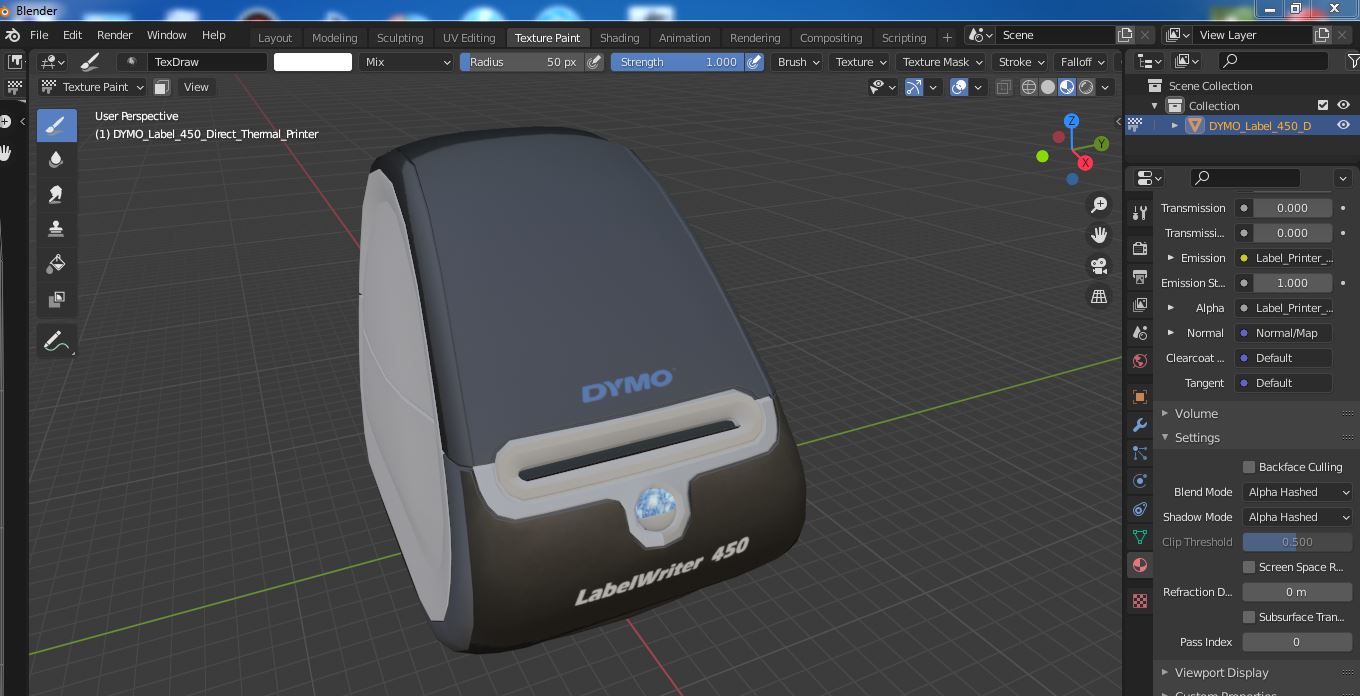Open the Scene properties tab

click(1139, 332)
